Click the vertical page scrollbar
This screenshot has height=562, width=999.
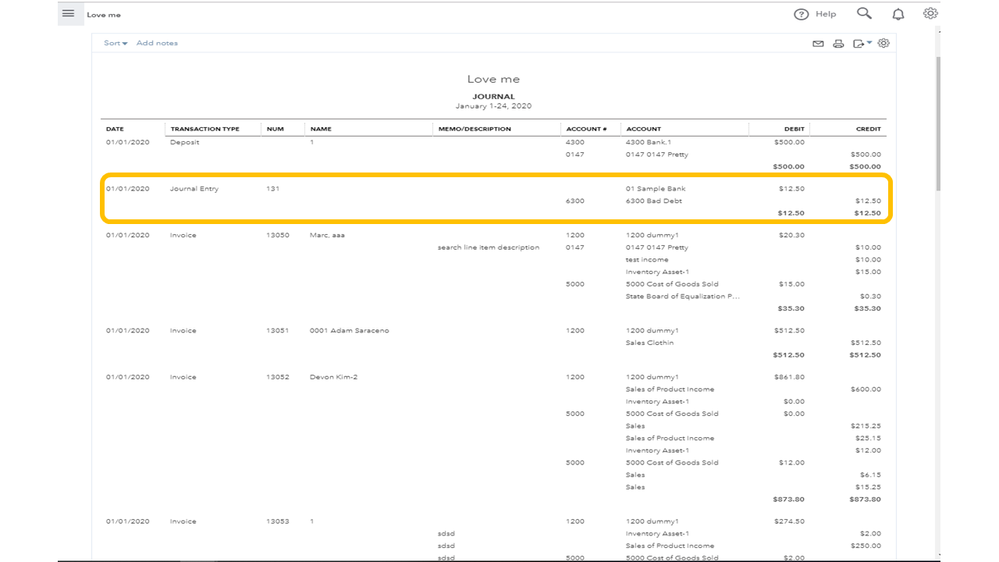[937, 120]
